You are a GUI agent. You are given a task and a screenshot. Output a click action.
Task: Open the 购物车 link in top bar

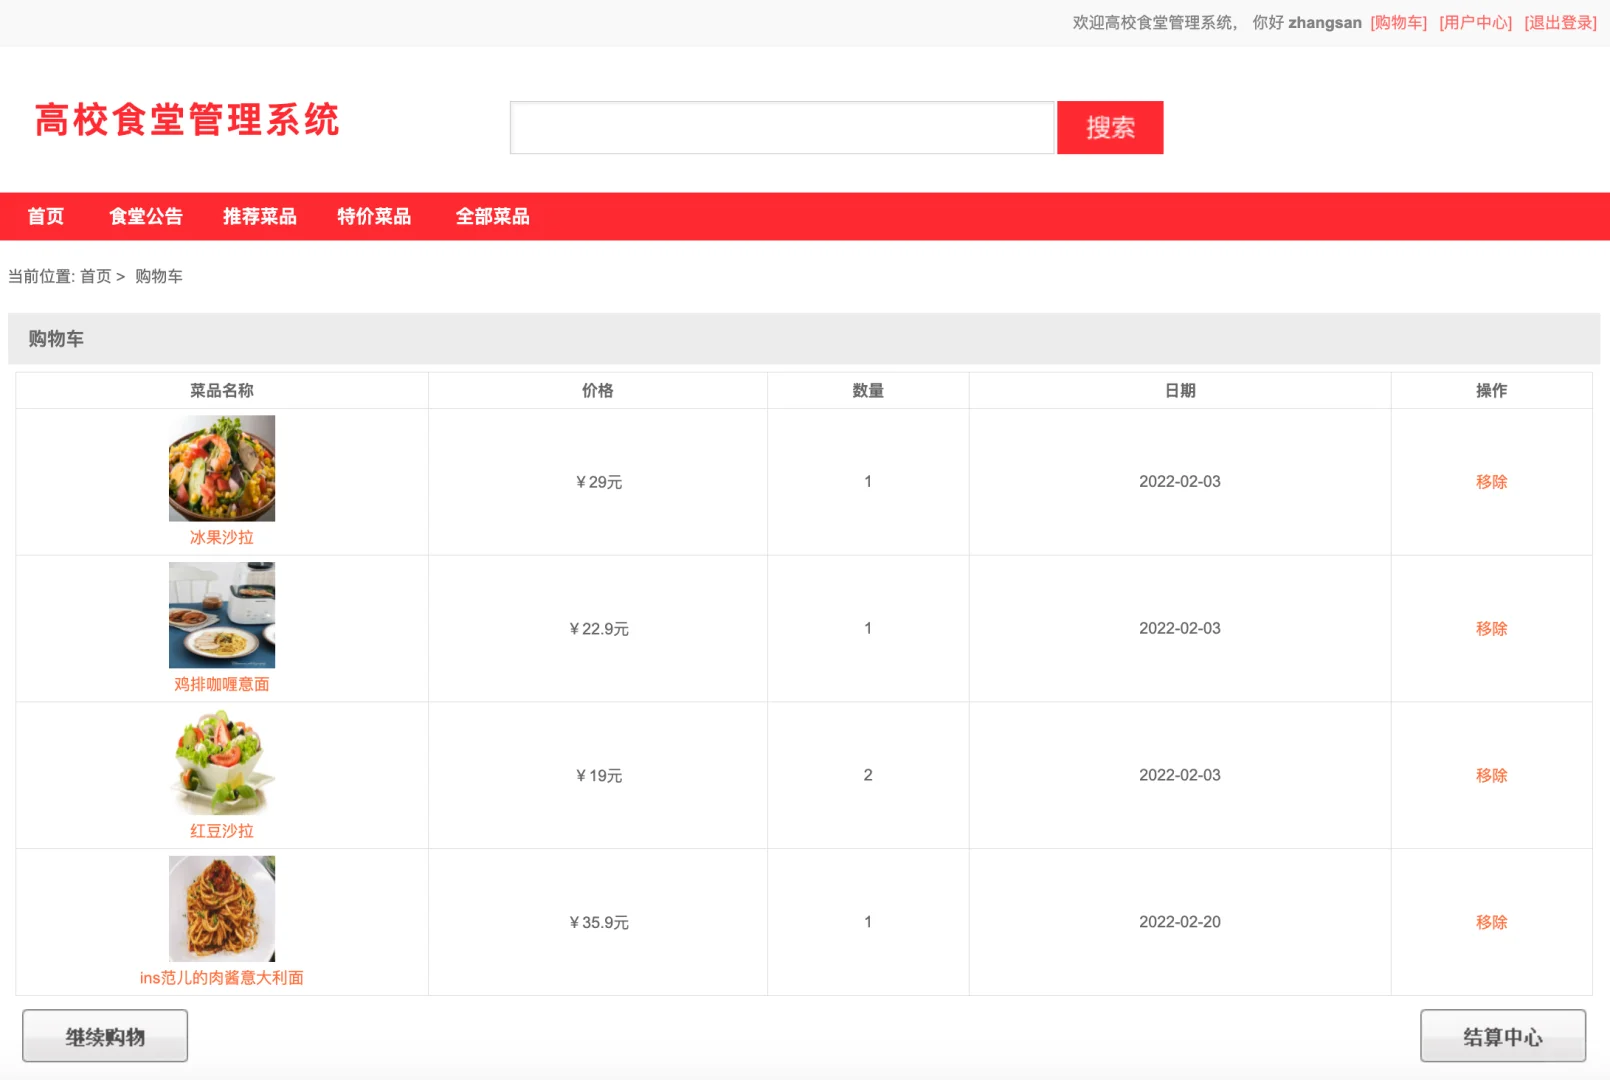(1397, 22)
